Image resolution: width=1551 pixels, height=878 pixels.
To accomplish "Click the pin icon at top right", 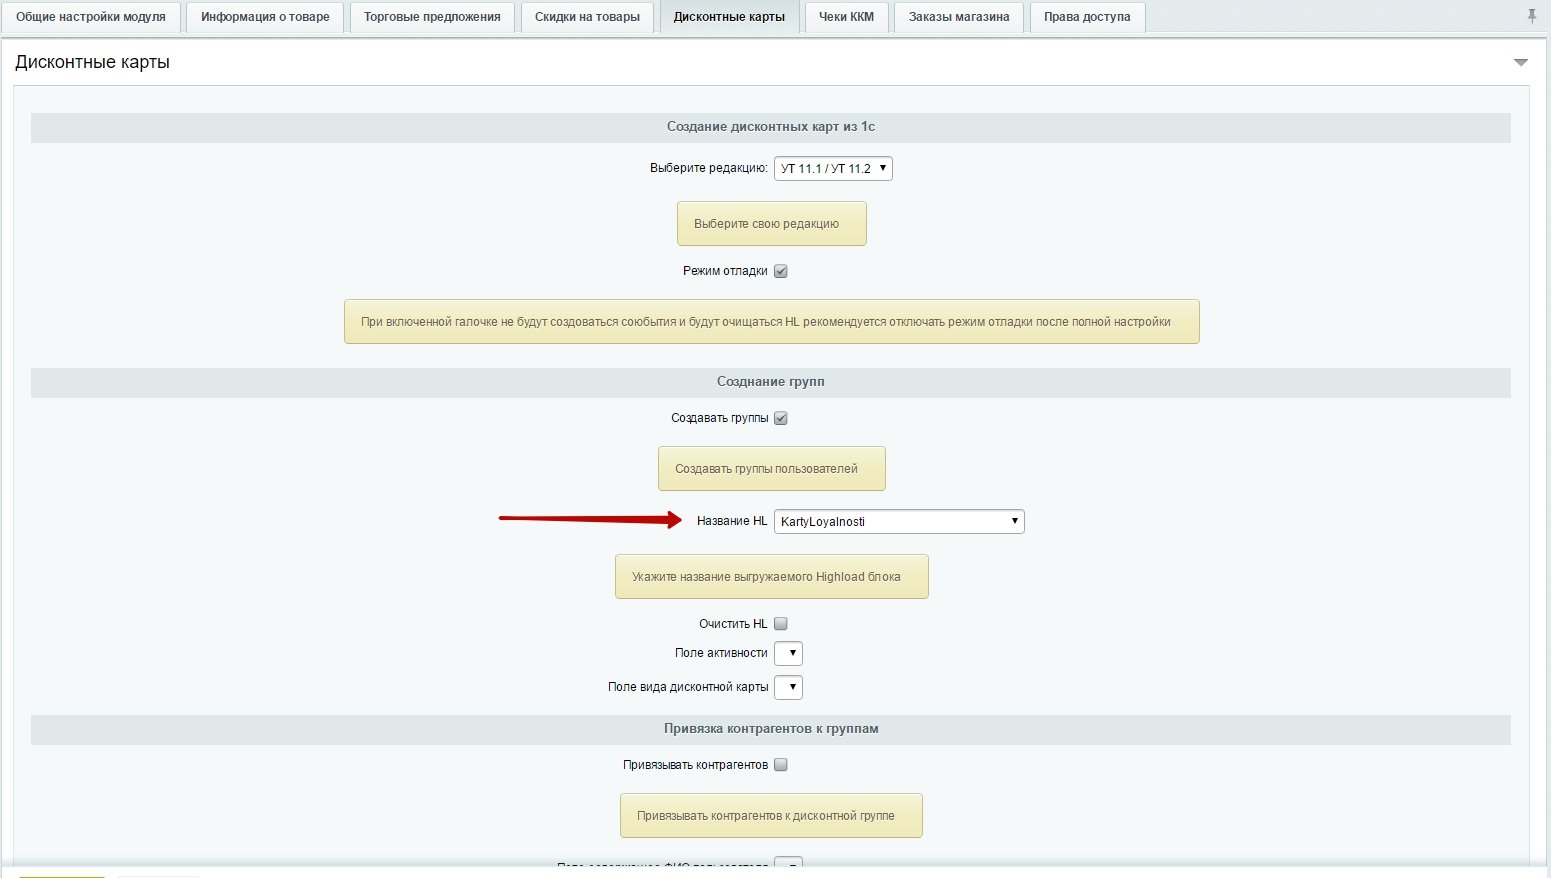I will pos(1531,16).
